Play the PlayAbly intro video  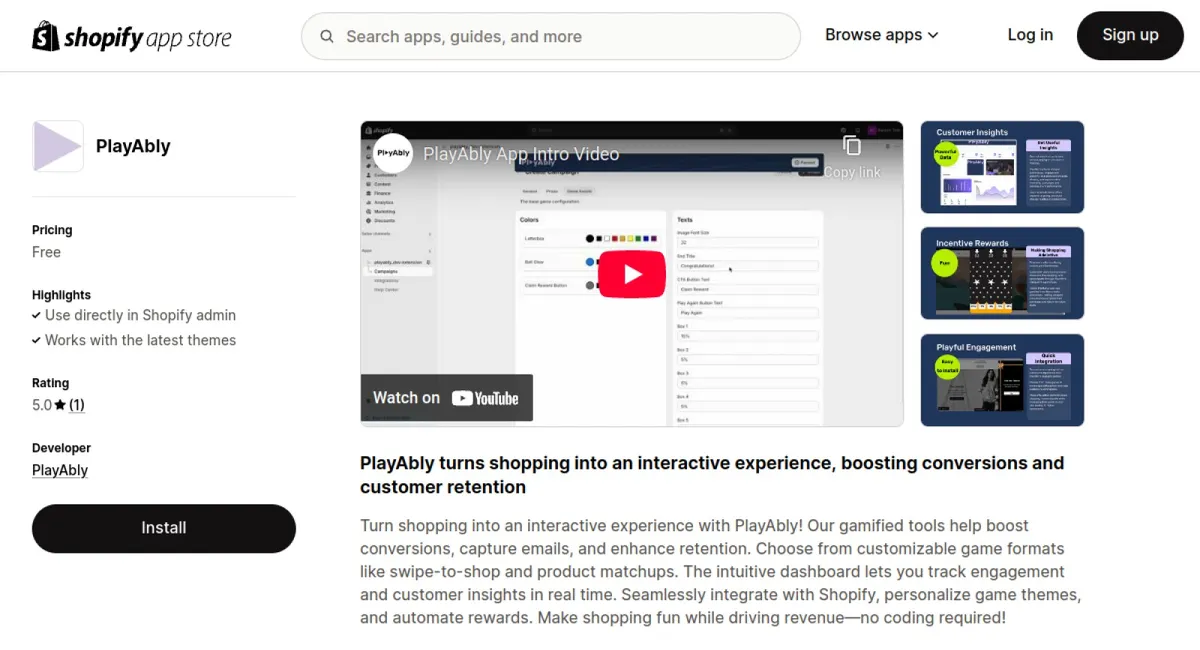tap(632, 274)
